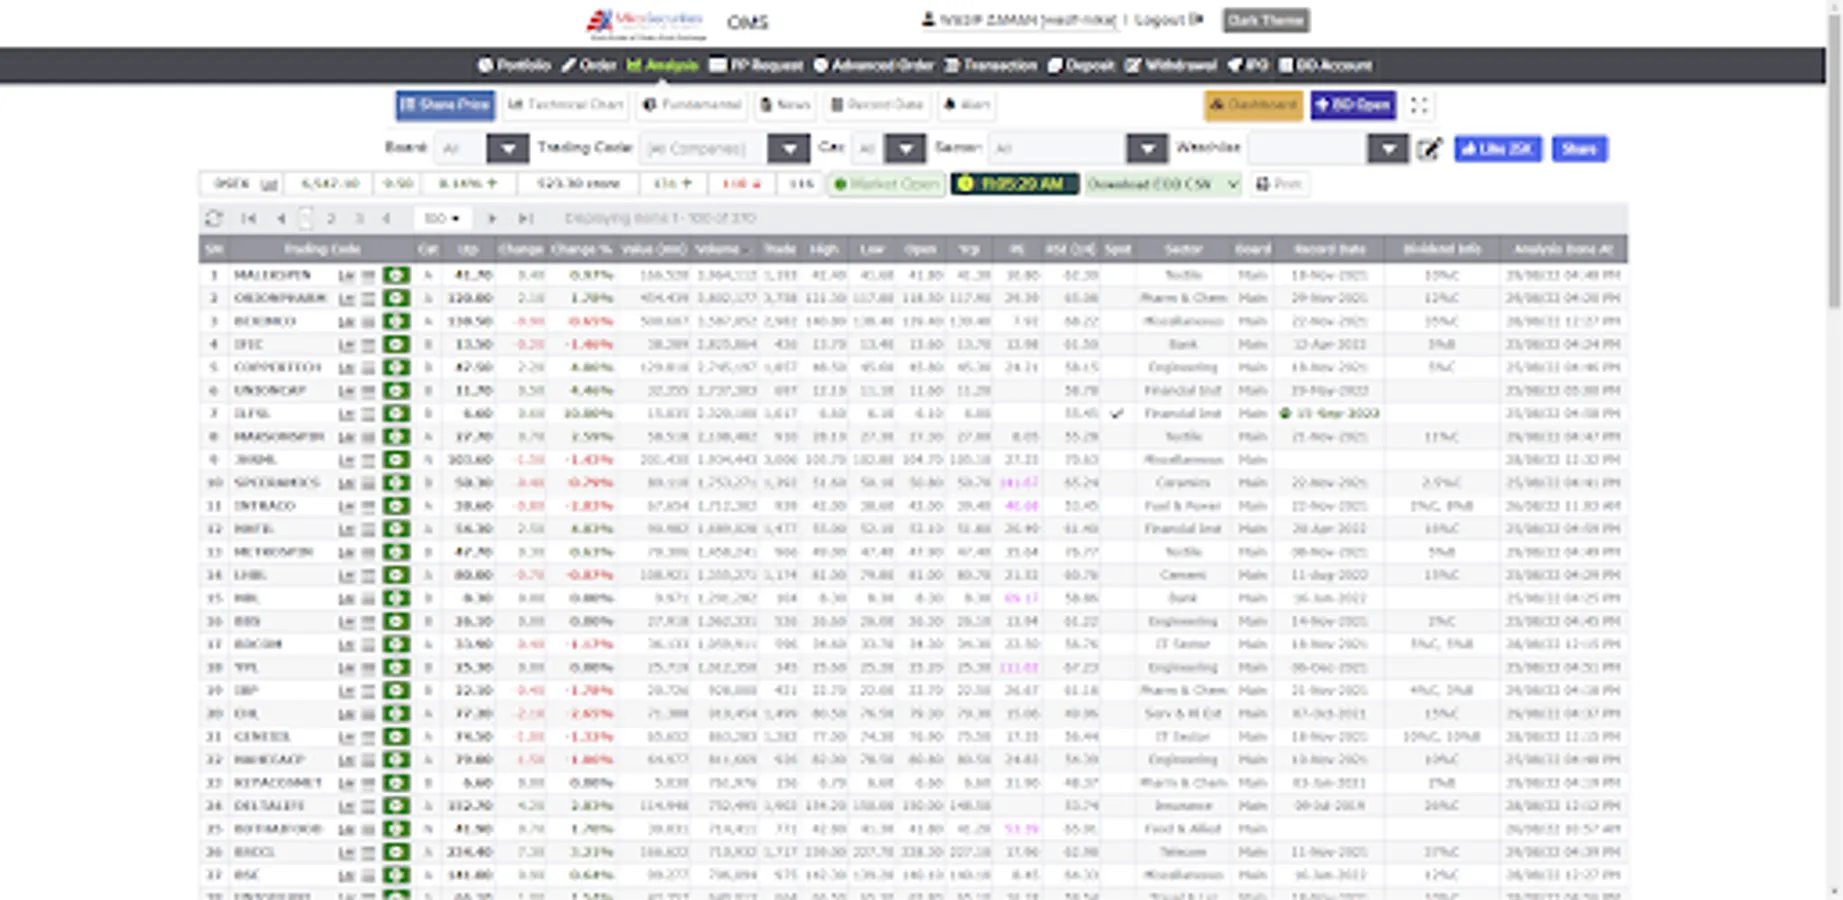Viewport: 1843px width, 900px height.
Task: Open the Transaction menu
Action: pos(991,65)
